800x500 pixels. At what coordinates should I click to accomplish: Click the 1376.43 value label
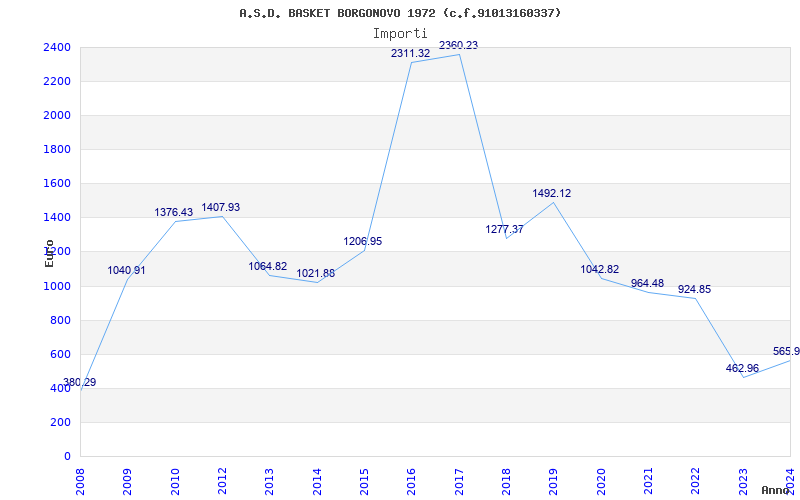coord(174,212)
